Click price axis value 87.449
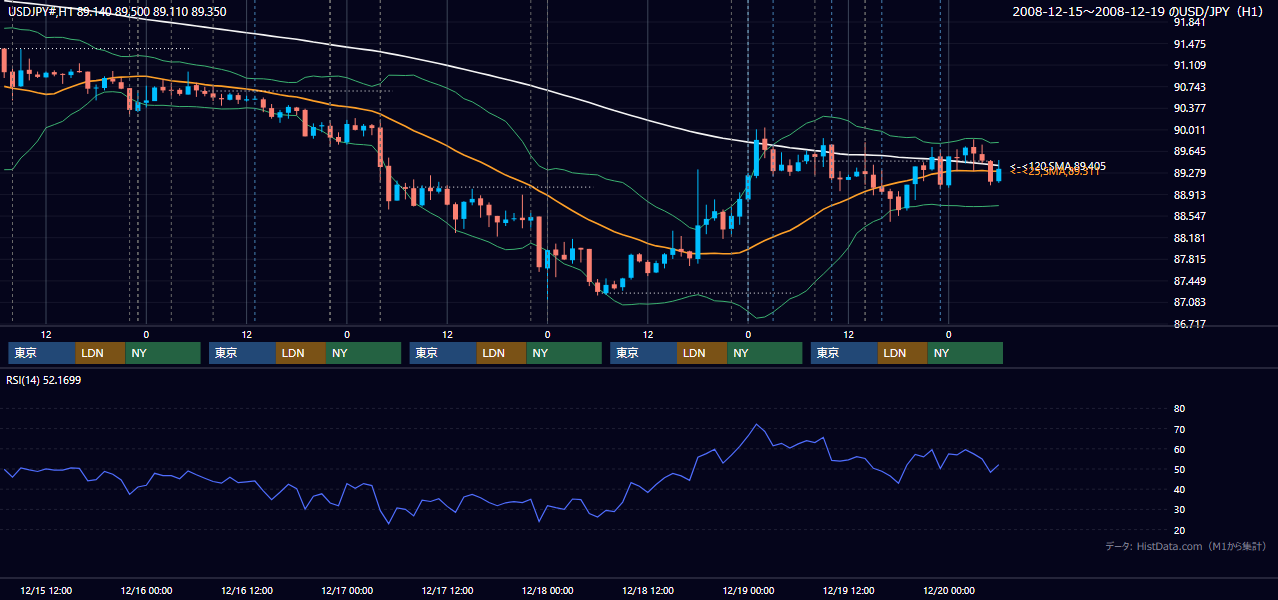The image size is (1278, 600). click(1189, 281)
